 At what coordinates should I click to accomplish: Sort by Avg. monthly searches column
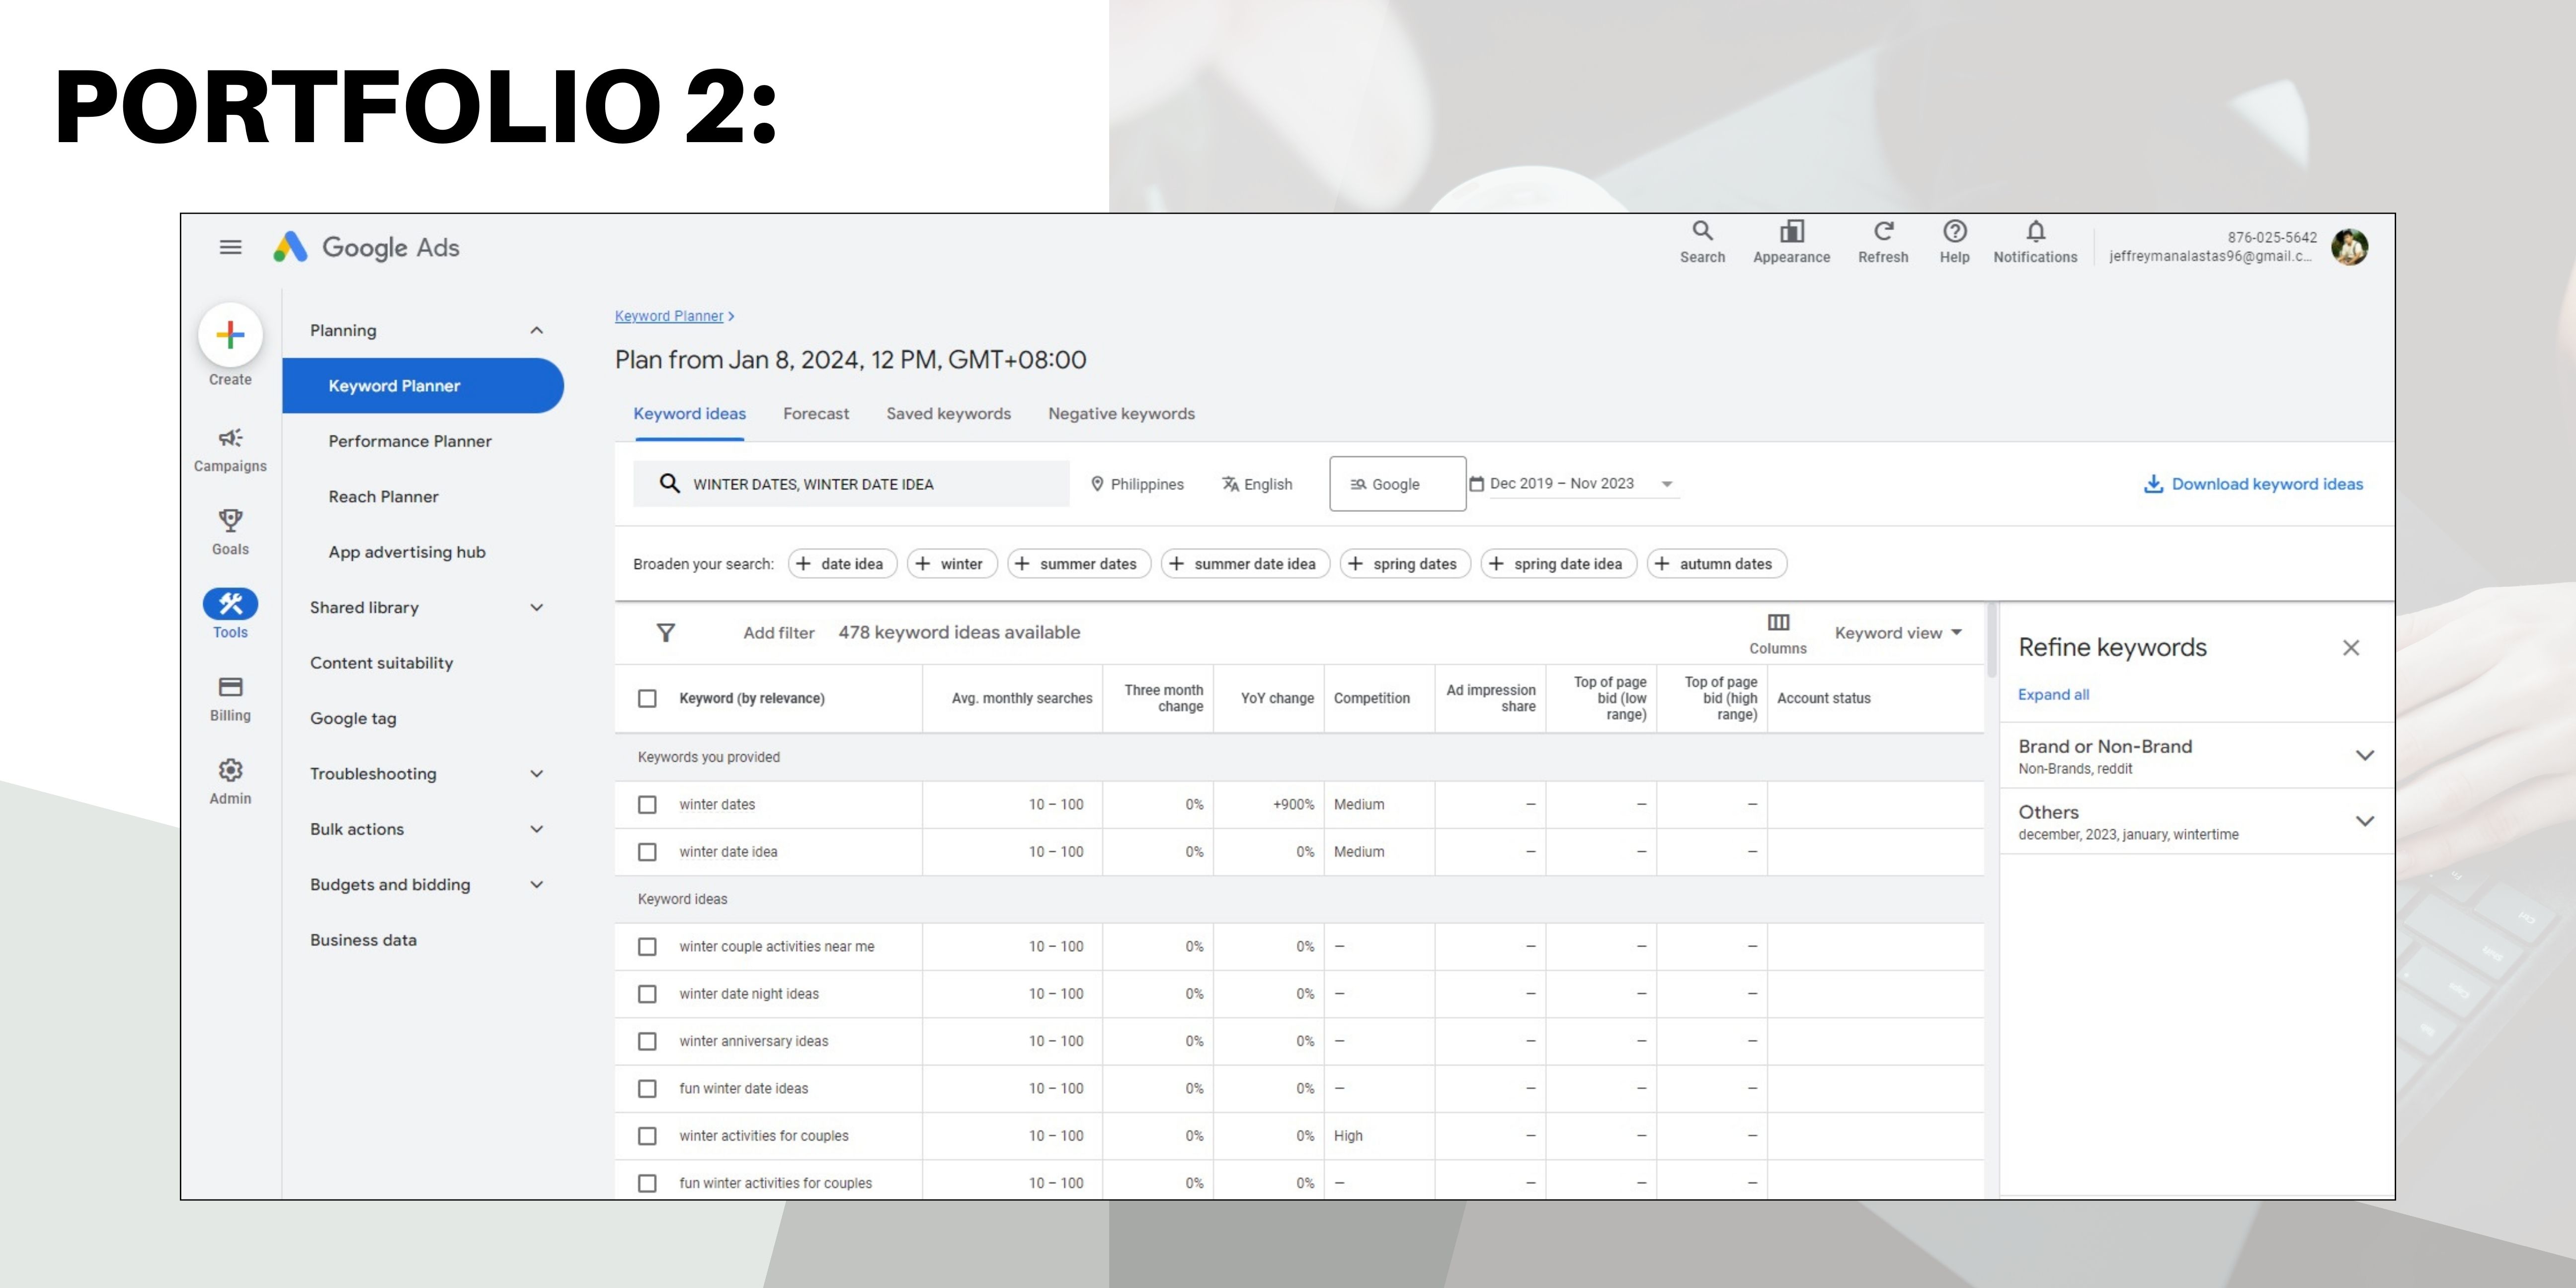click(1021, 698)
